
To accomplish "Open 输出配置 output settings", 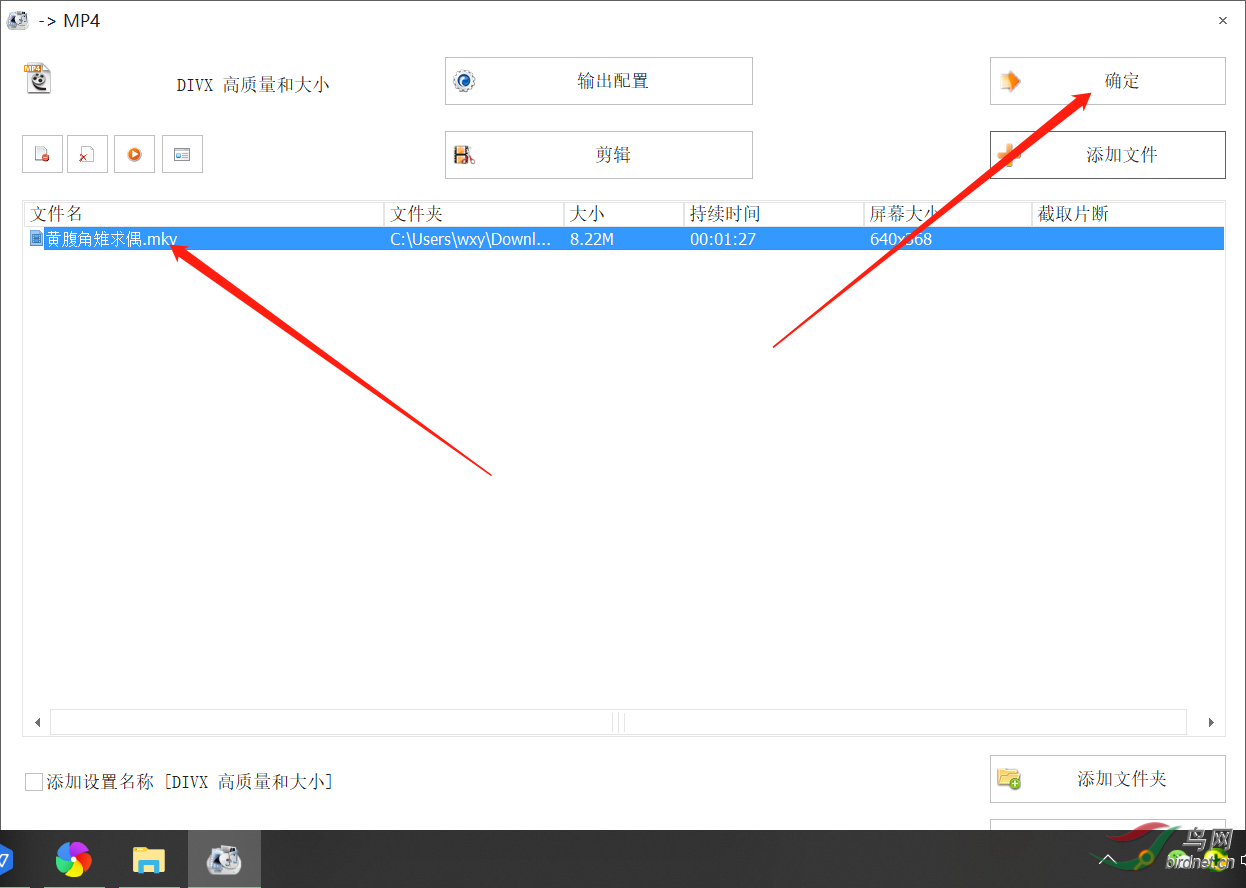I will point(598,81).
